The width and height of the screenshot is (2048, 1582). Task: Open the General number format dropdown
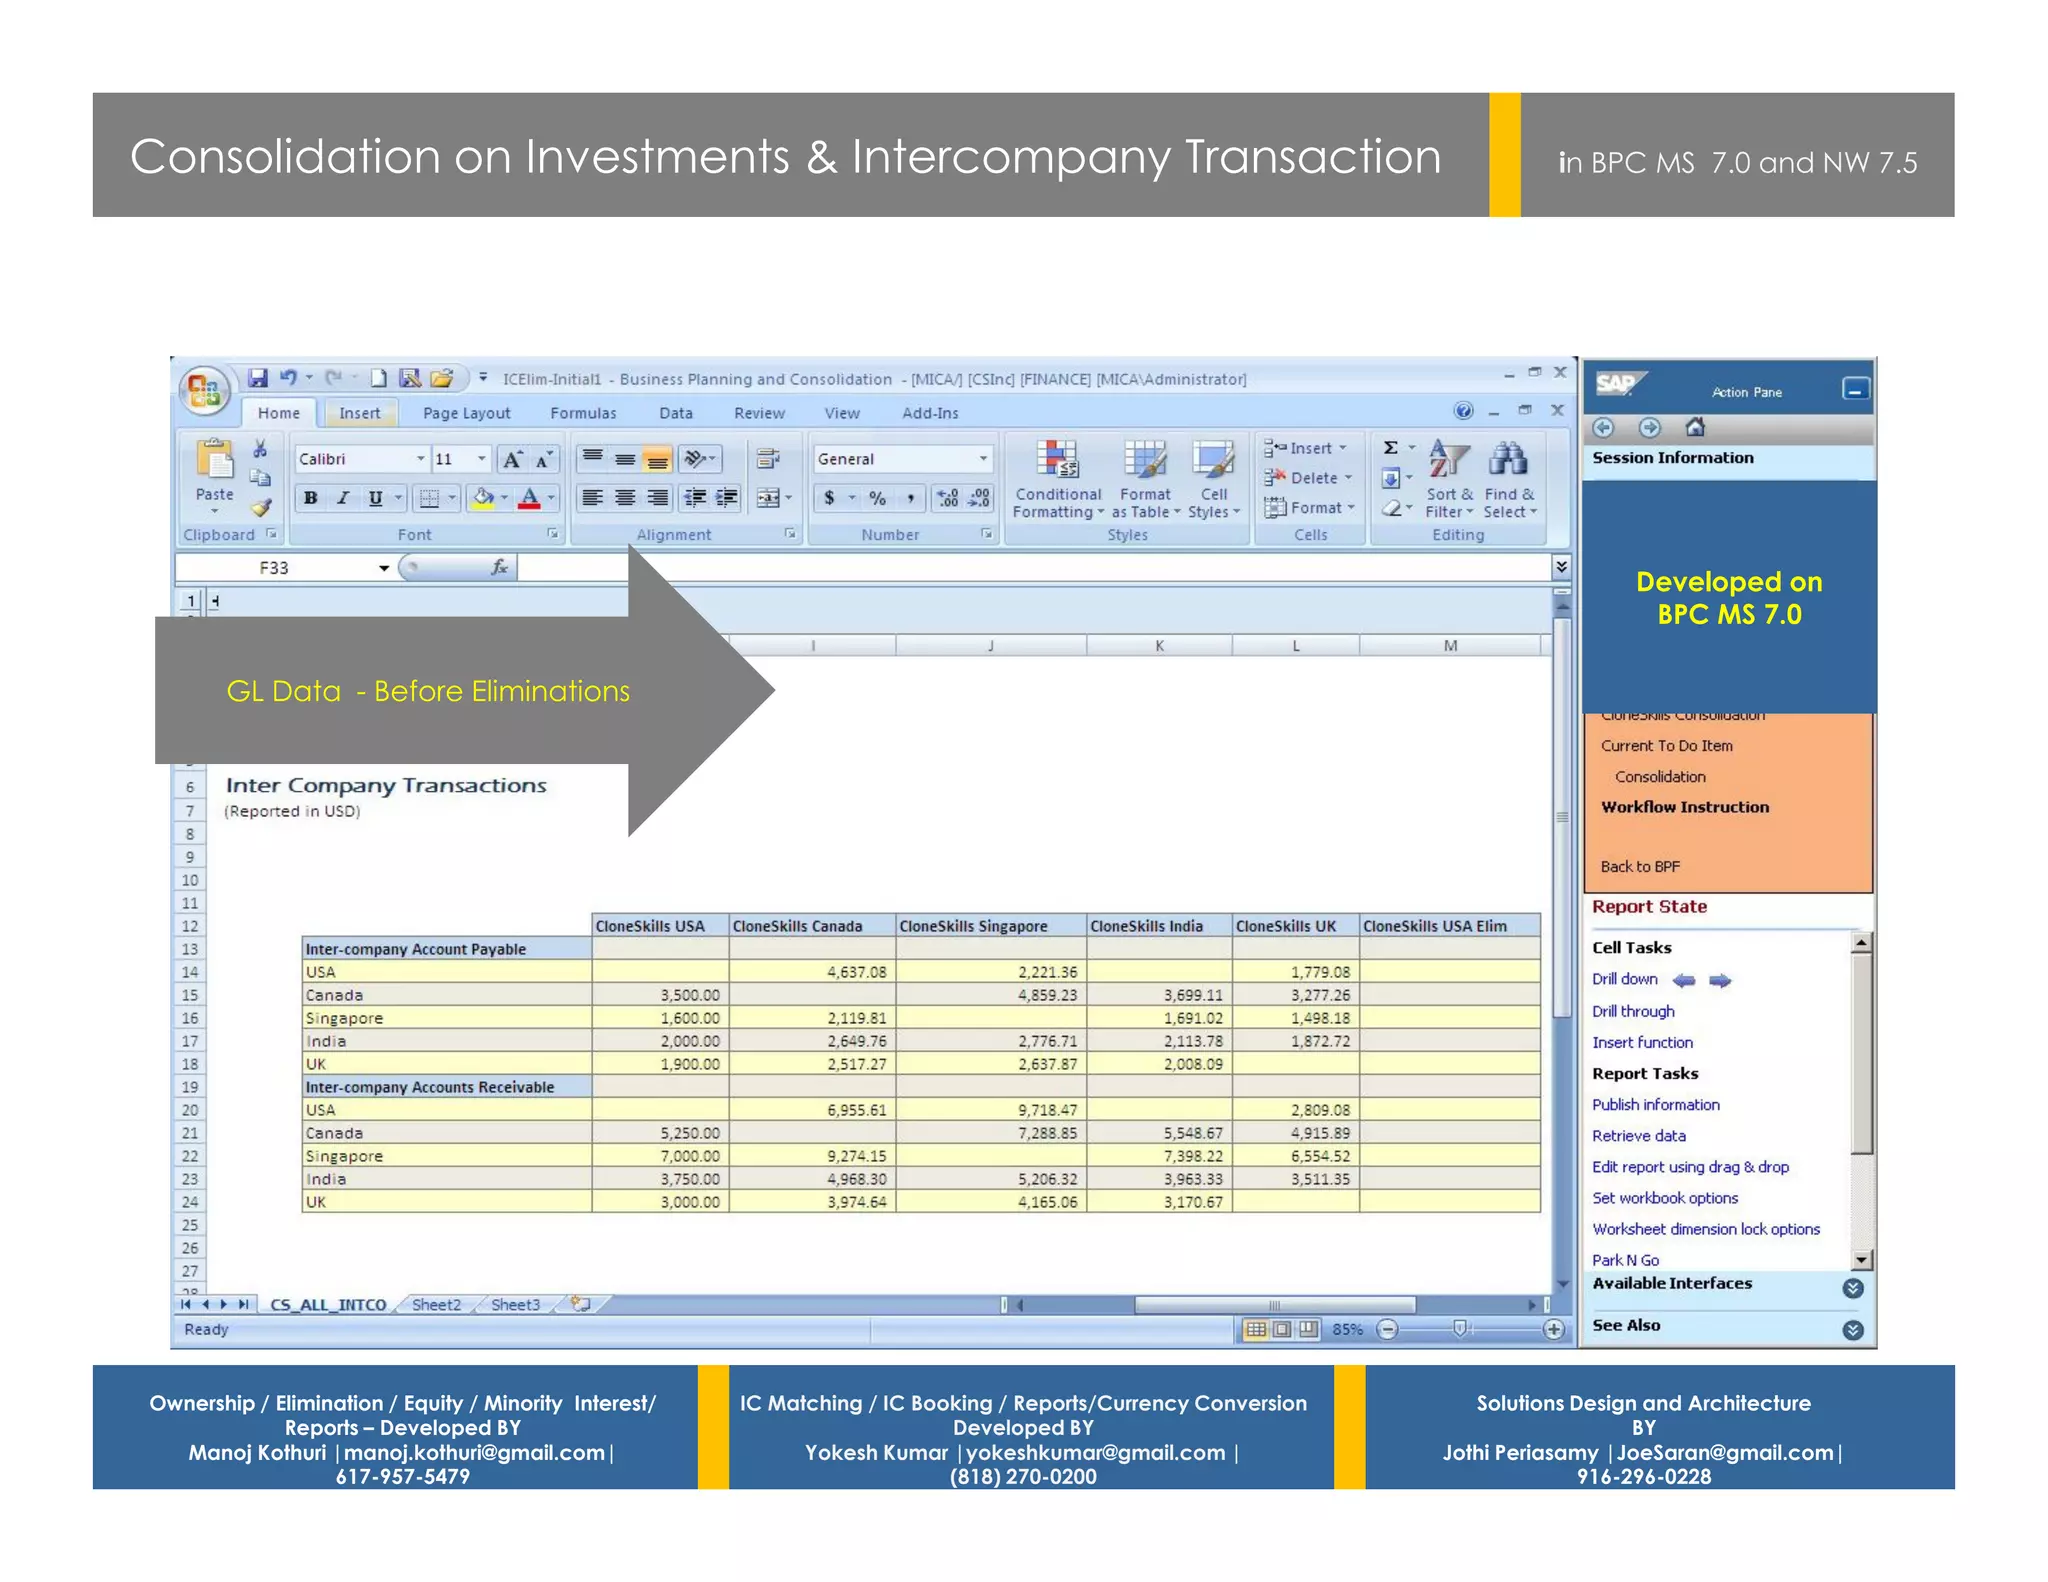coord(984,459)
